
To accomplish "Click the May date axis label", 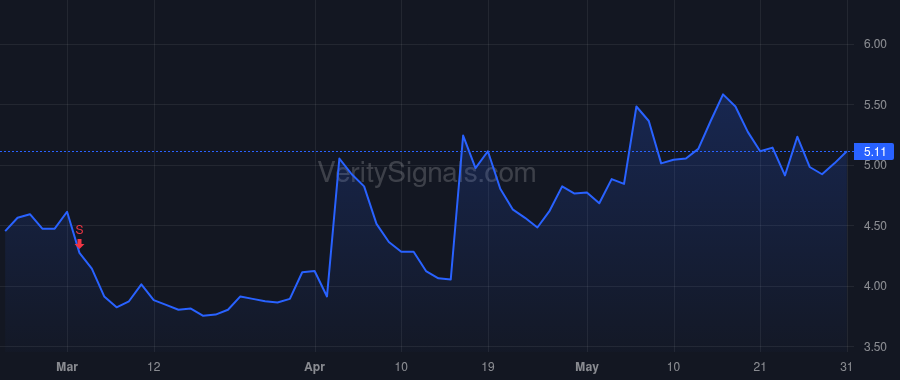I will (587, 367).
